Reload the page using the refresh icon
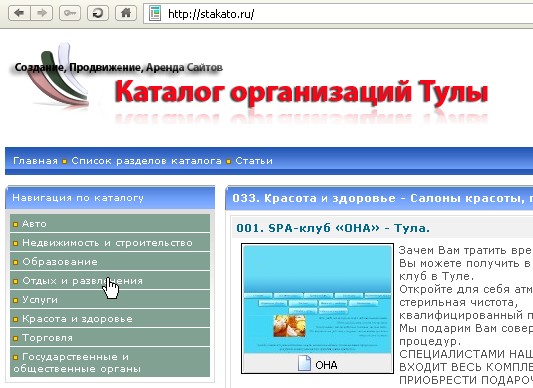 (x=98, y=14)
